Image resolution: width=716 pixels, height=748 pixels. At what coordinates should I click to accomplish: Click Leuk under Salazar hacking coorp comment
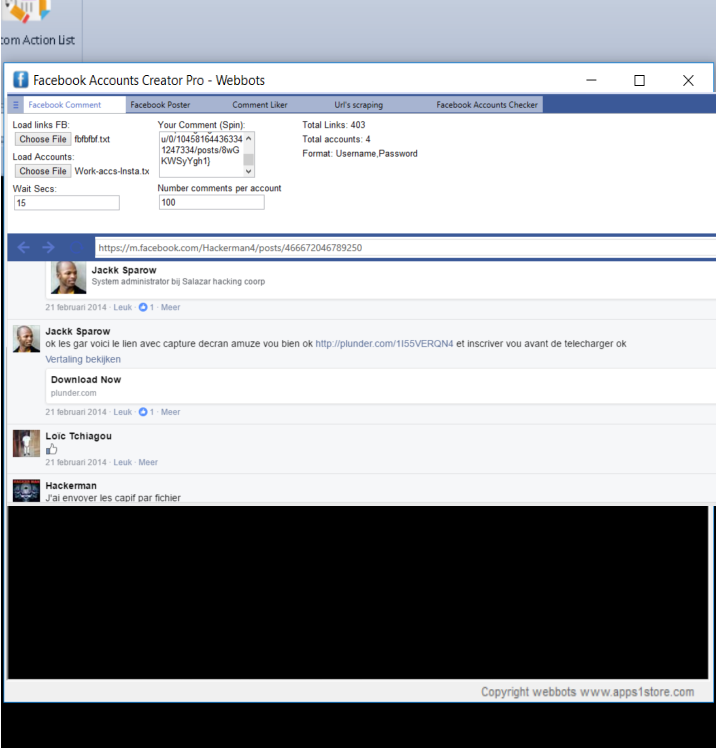point(122,307)
